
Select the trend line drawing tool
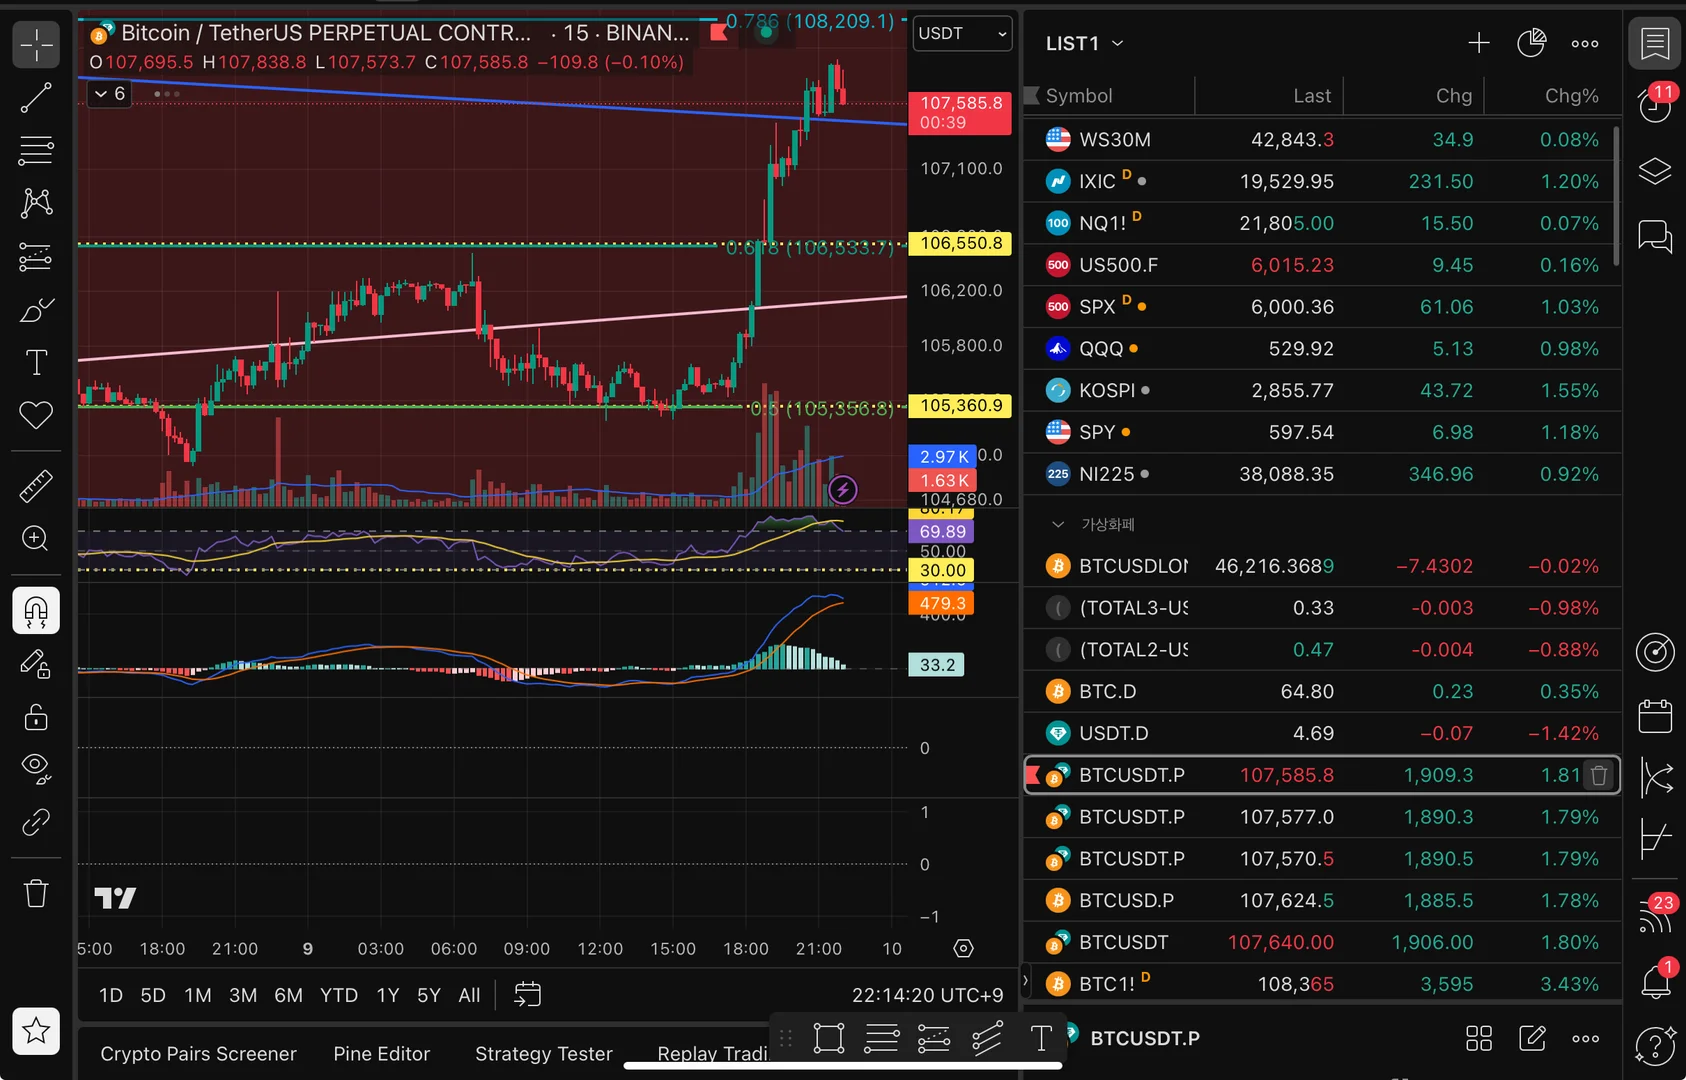tap(36, 98)
